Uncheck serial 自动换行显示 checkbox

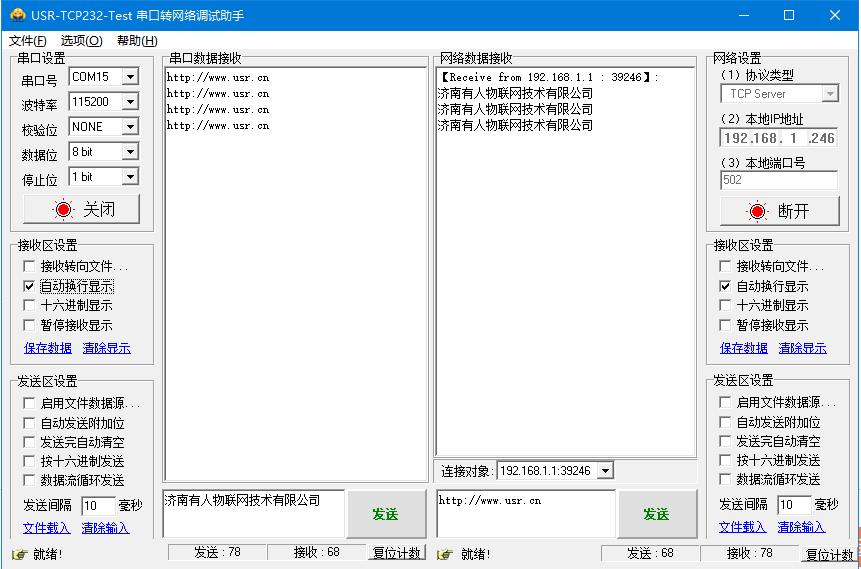pyautogui.click(x=29, y=286)
